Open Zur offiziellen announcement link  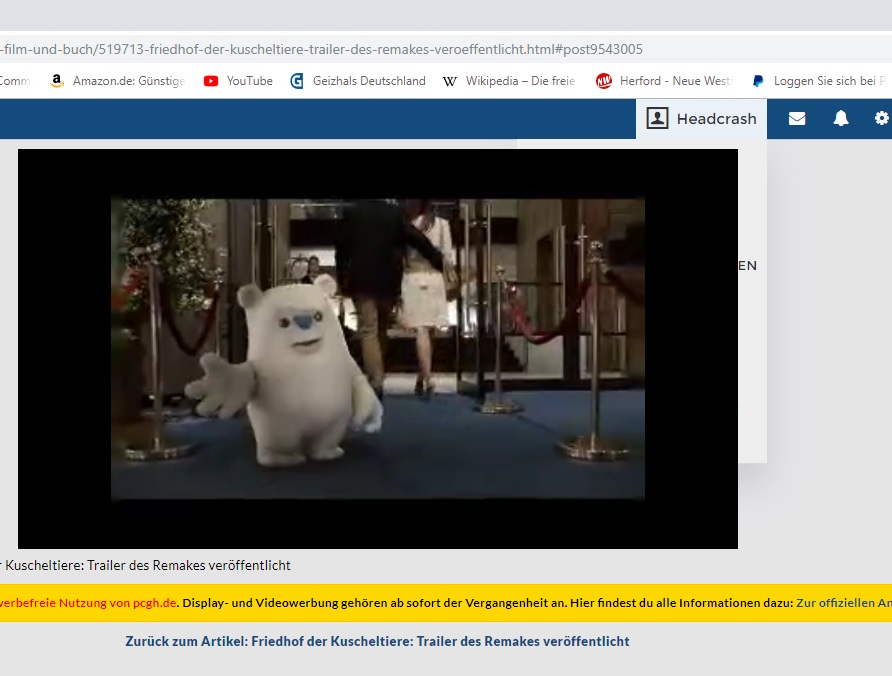pyautogui.click(x=844, y=603)
